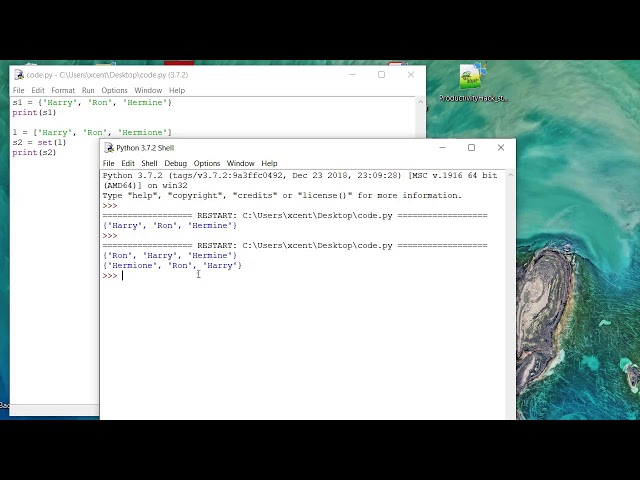640x480 pixels.
Task: Click "Python 3.7.2 Shell" title bar text
Action: tap(145, 148)
